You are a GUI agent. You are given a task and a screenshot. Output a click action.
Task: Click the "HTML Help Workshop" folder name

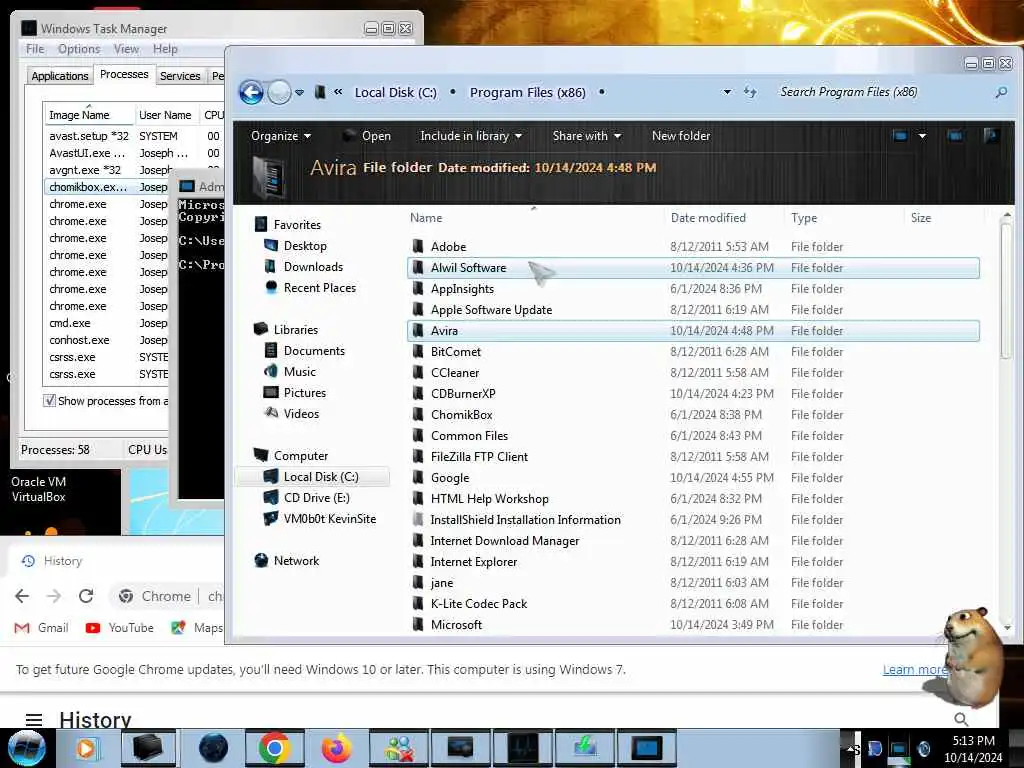489,499
